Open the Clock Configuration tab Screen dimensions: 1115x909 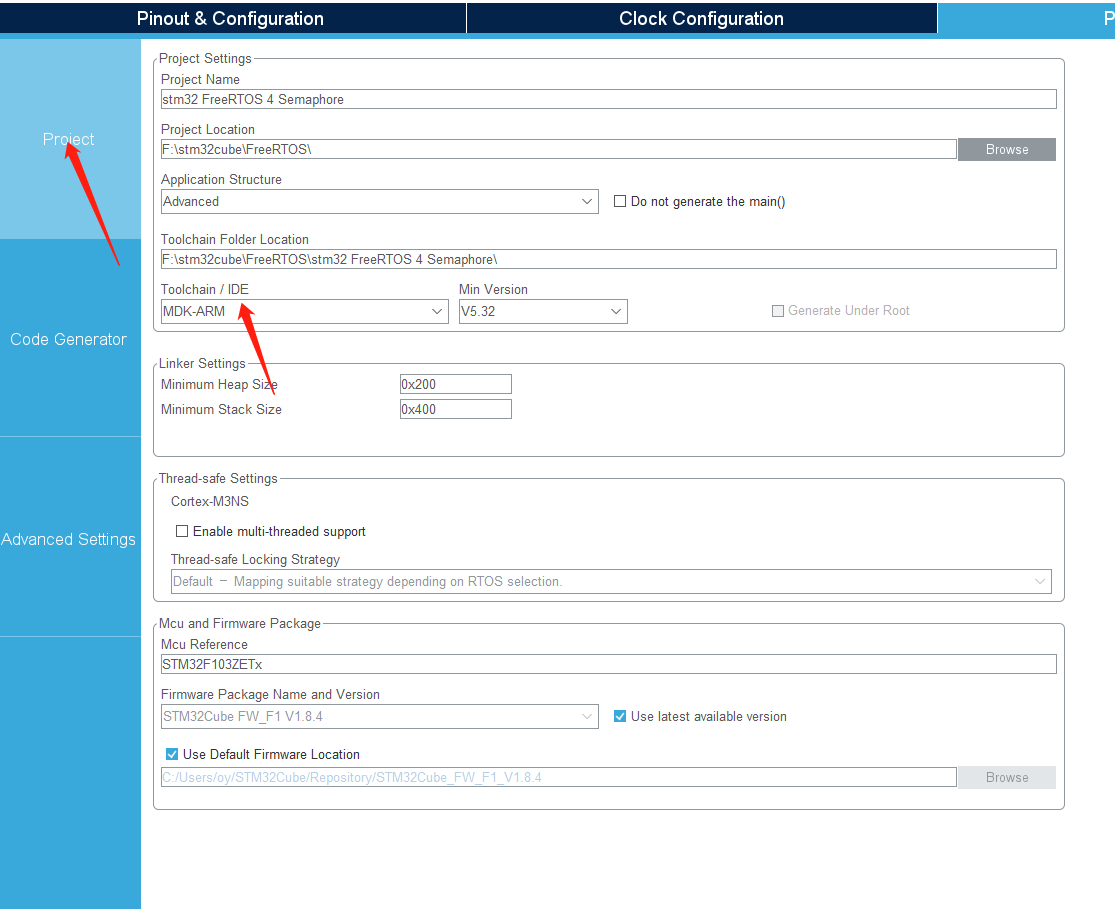700,17
